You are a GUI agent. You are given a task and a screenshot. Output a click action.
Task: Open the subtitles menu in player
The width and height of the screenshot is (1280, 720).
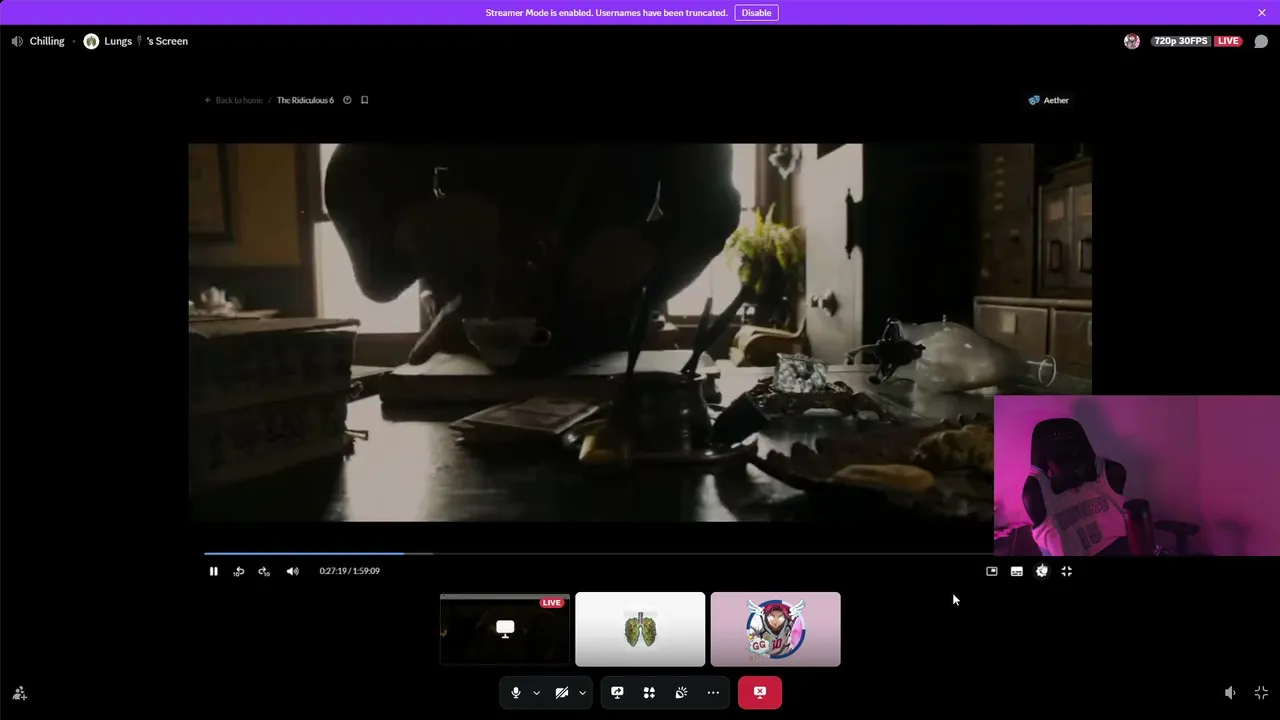coord(1017,571)
